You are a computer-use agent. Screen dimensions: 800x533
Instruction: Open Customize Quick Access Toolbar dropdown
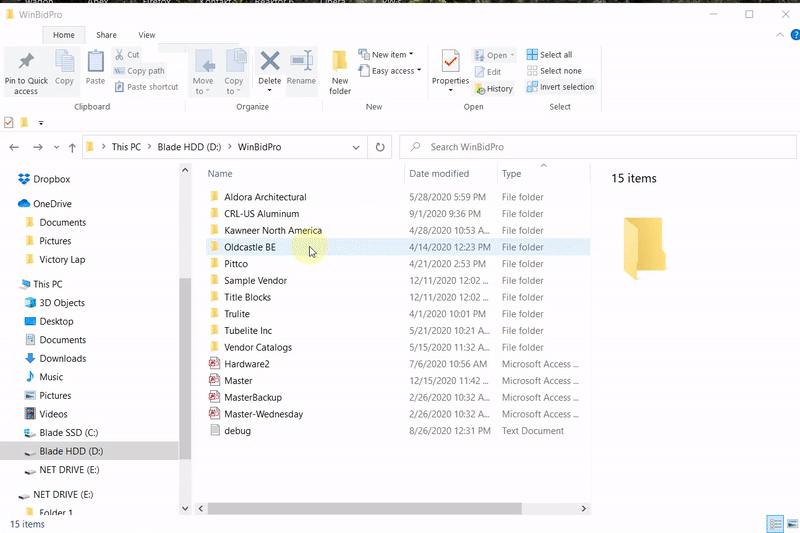click(41, 123)
